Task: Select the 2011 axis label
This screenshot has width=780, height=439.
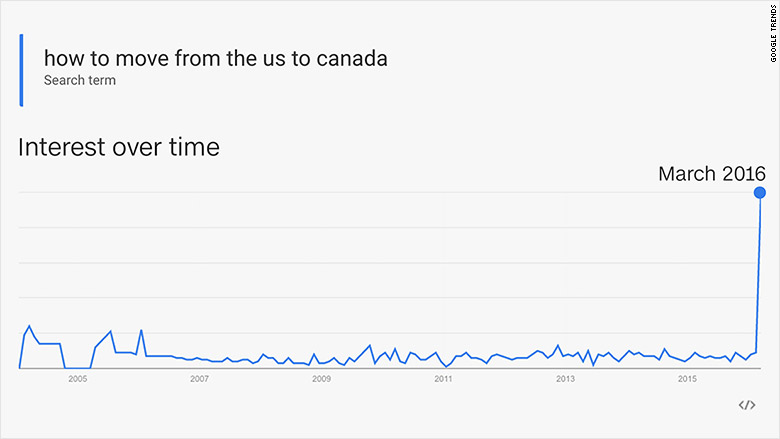Action: [x=443, y=379]
